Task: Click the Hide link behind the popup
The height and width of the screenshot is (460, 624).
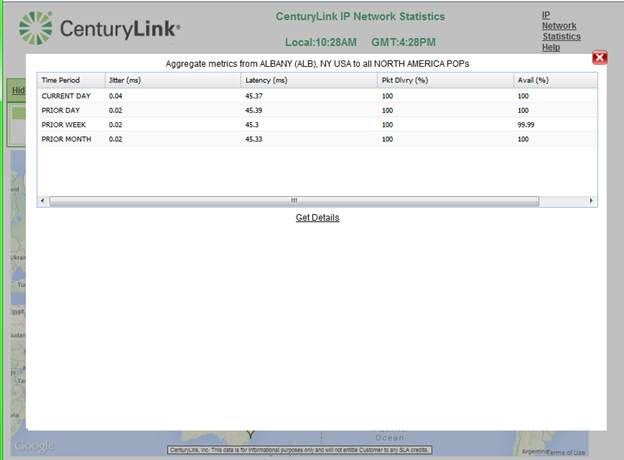Action: (18, 90)
